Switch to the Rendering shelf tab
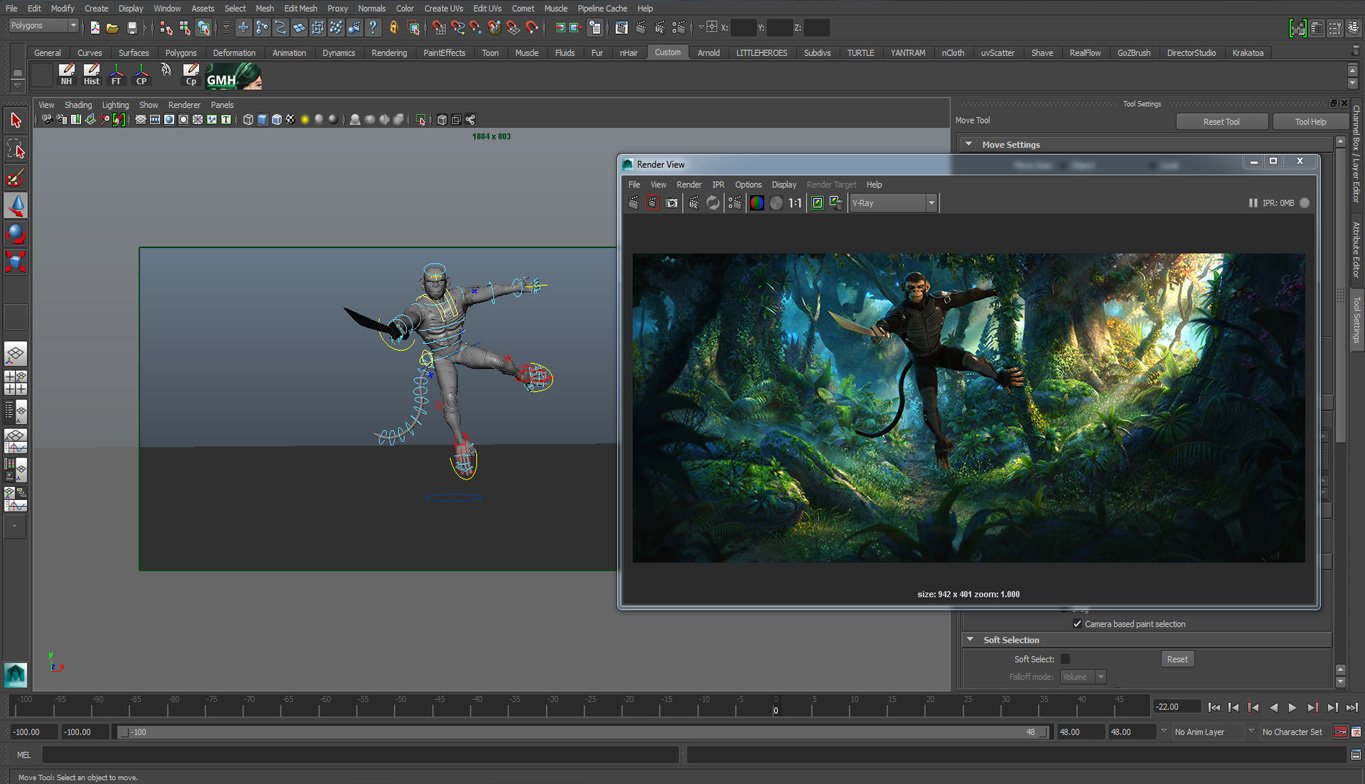This screenshot has width=1365, height=784. [x=389, y=52]
